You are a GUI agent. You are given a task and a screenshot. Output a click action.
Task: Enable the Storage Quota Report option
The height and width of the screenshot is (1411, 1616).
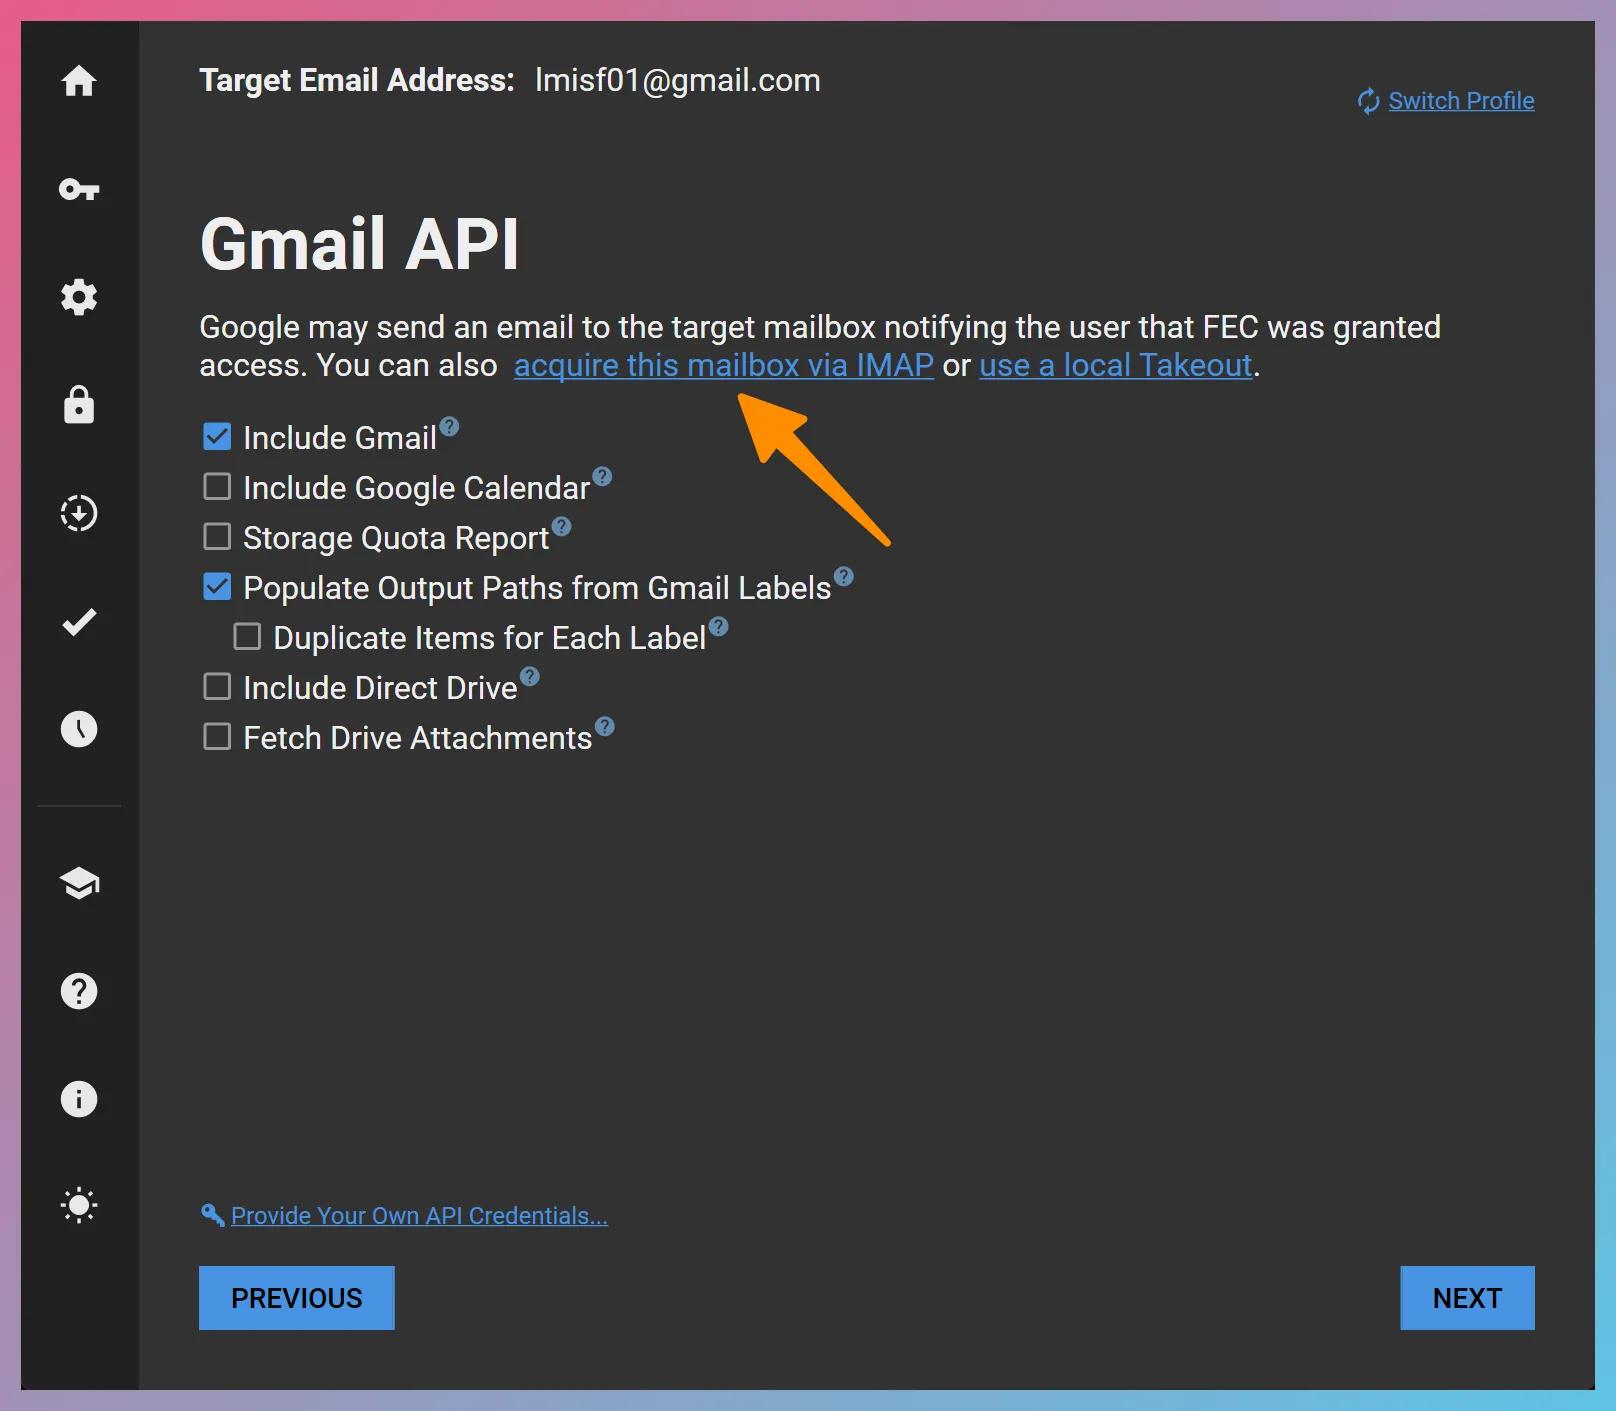[217, 536]
